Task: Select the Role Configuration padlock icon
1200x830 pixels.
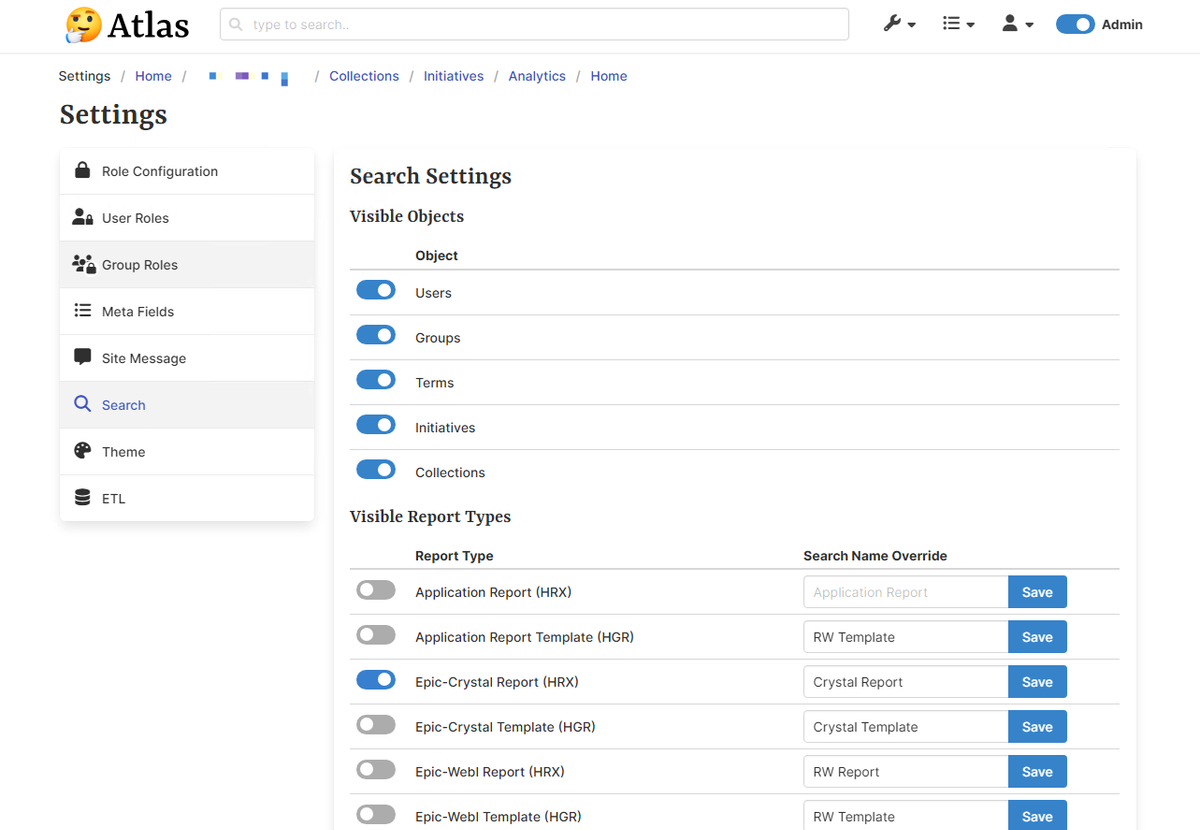Action: tap(82, 171)
